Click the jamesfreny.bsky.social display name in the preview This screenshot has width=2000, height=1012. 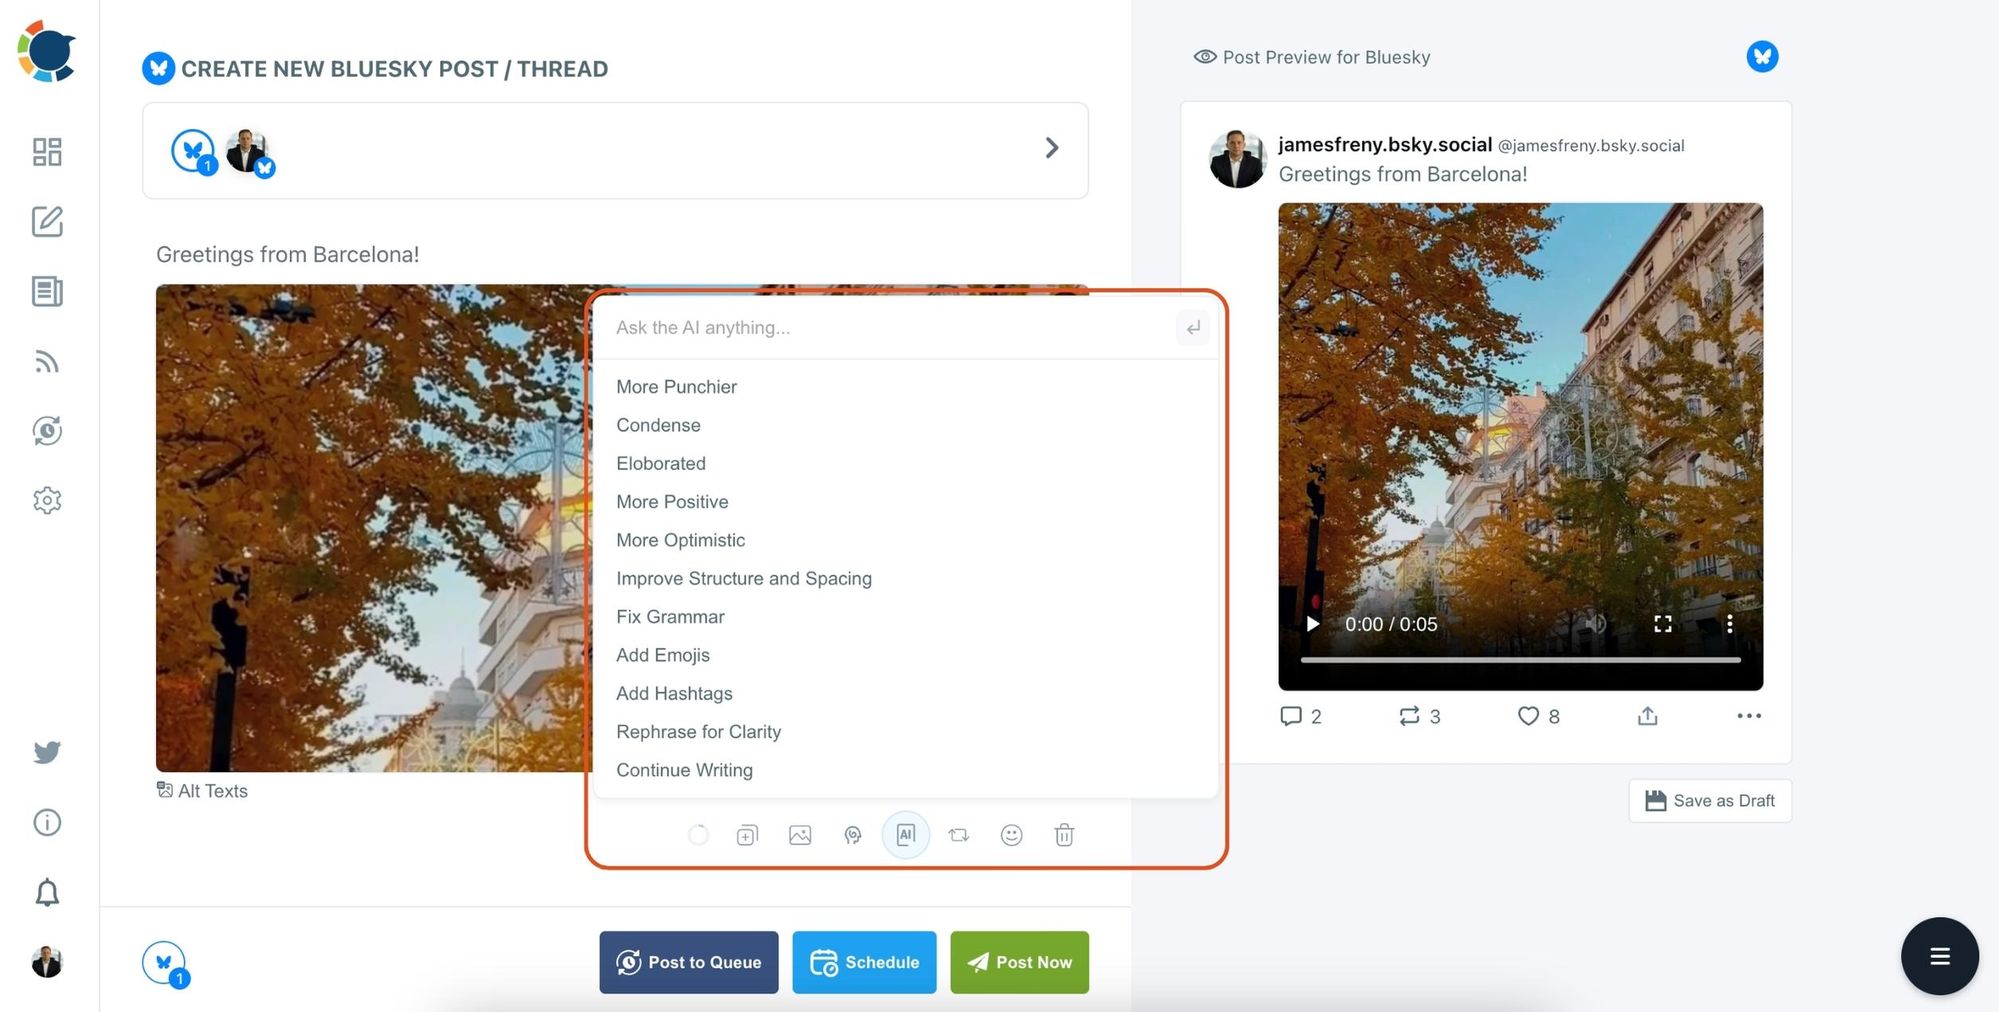pos(1385,144)
